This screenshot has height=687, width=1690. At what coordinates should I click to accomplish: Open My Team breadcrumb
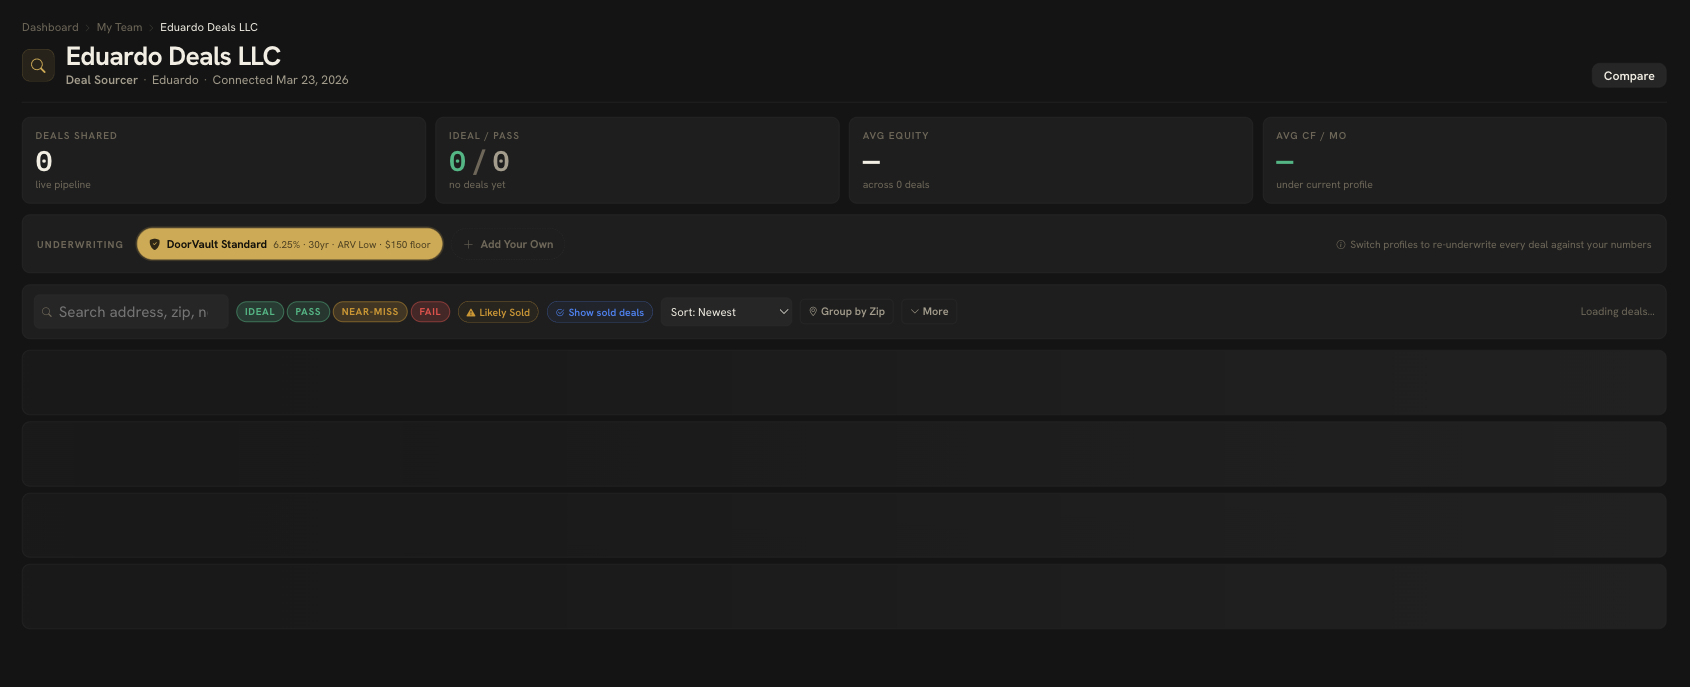(x=119, y=27)
